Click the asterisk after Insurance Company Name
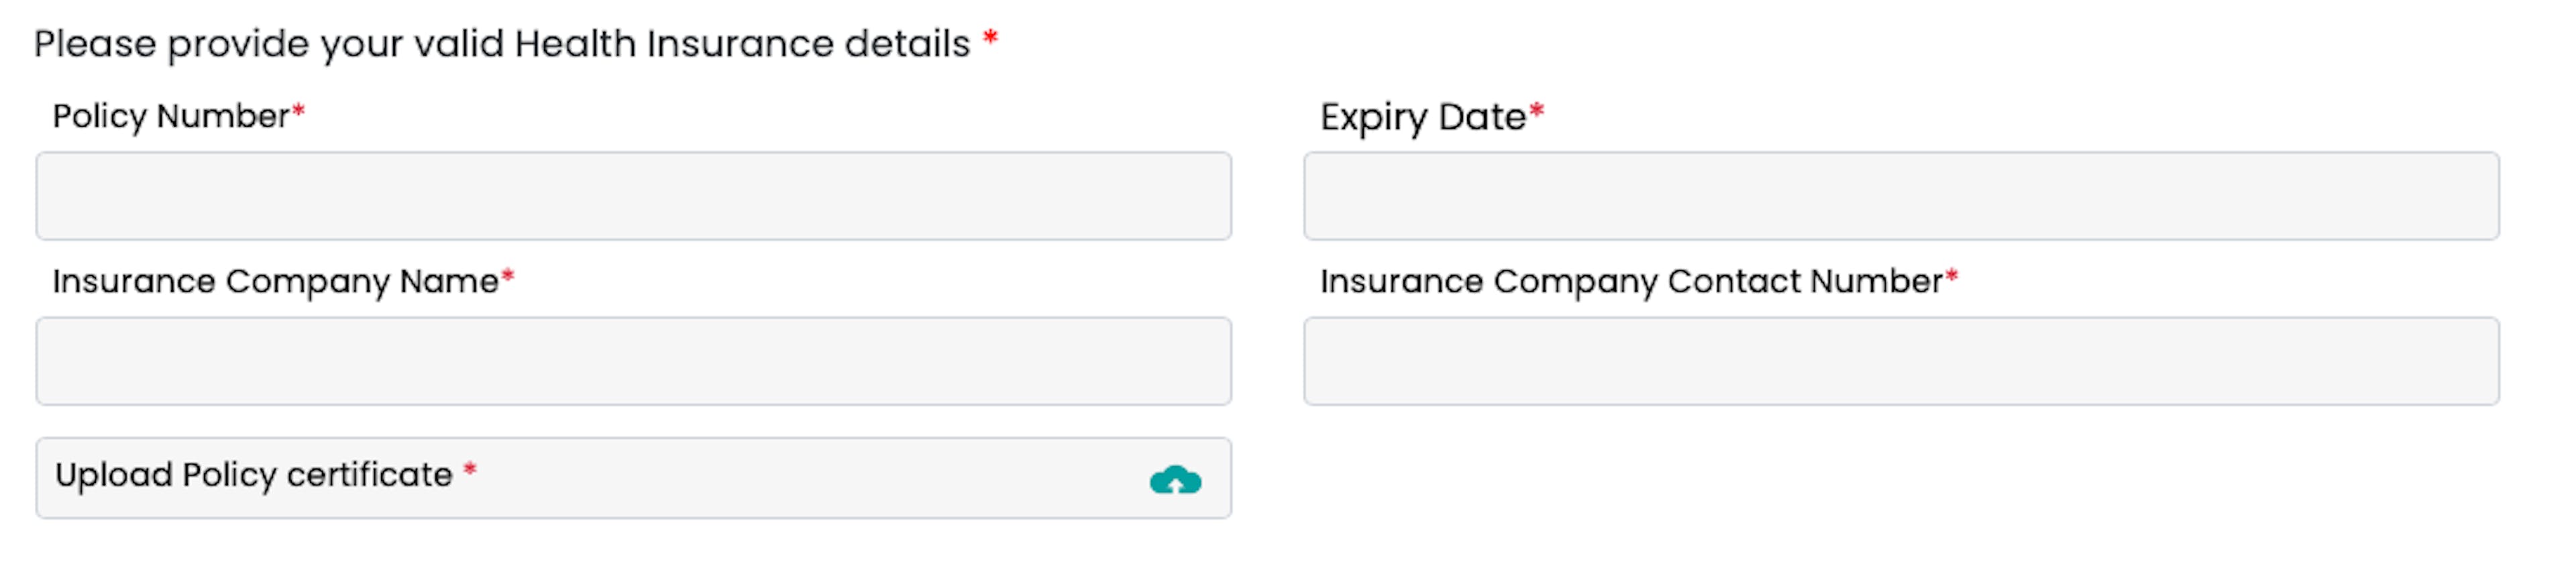This screenshot has width=2576, height=576. (x=508, y=277)
